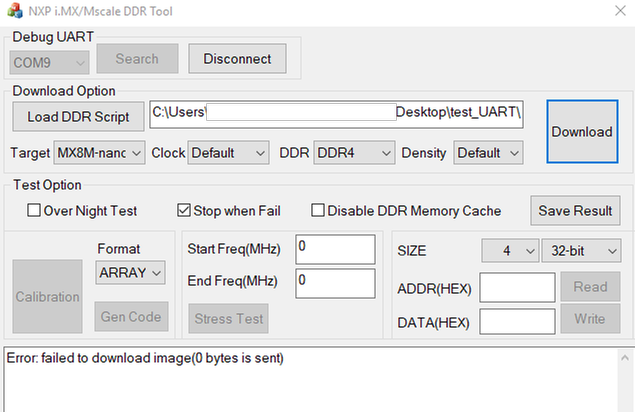This screenshot has width=635, height=412.
Task: Open the Target MX8M-nano dropdown
Action: point(100,153)
